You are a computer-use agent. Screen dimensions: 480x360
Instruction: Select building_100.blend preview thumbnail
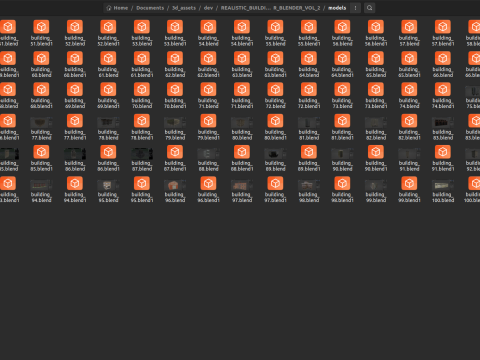(443, 185)
